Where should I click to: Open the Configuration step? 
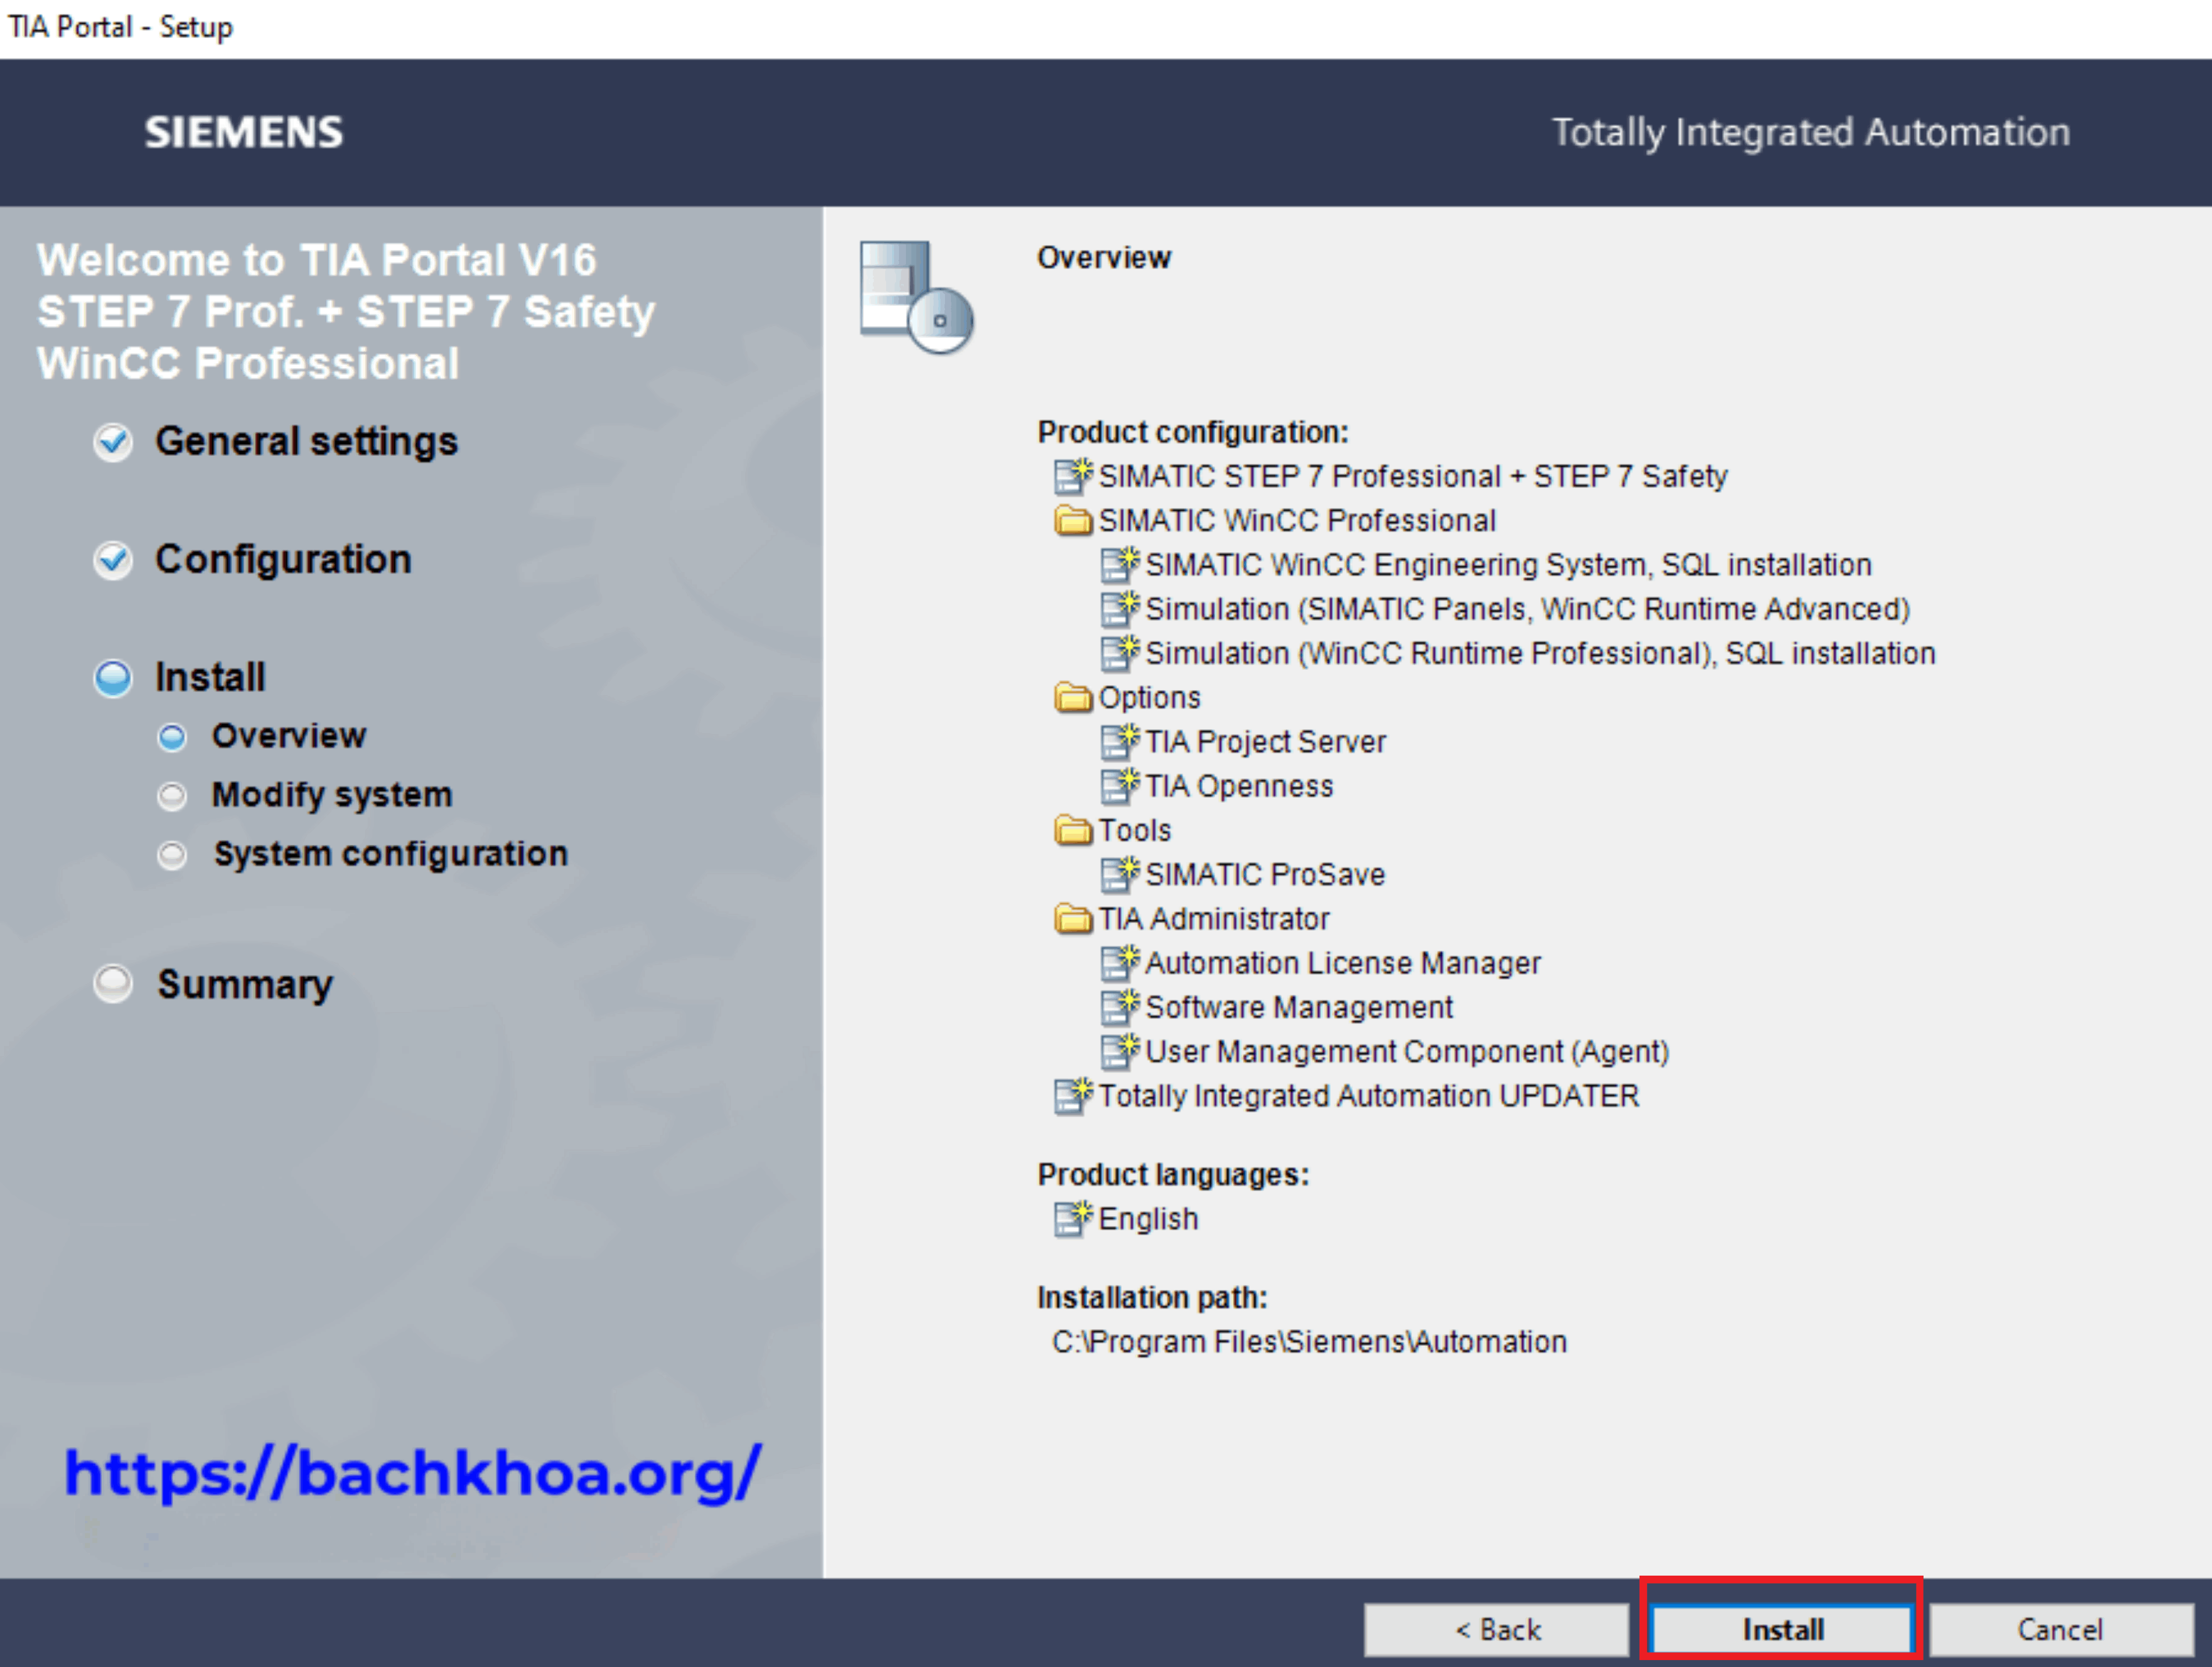click(283, 559)
